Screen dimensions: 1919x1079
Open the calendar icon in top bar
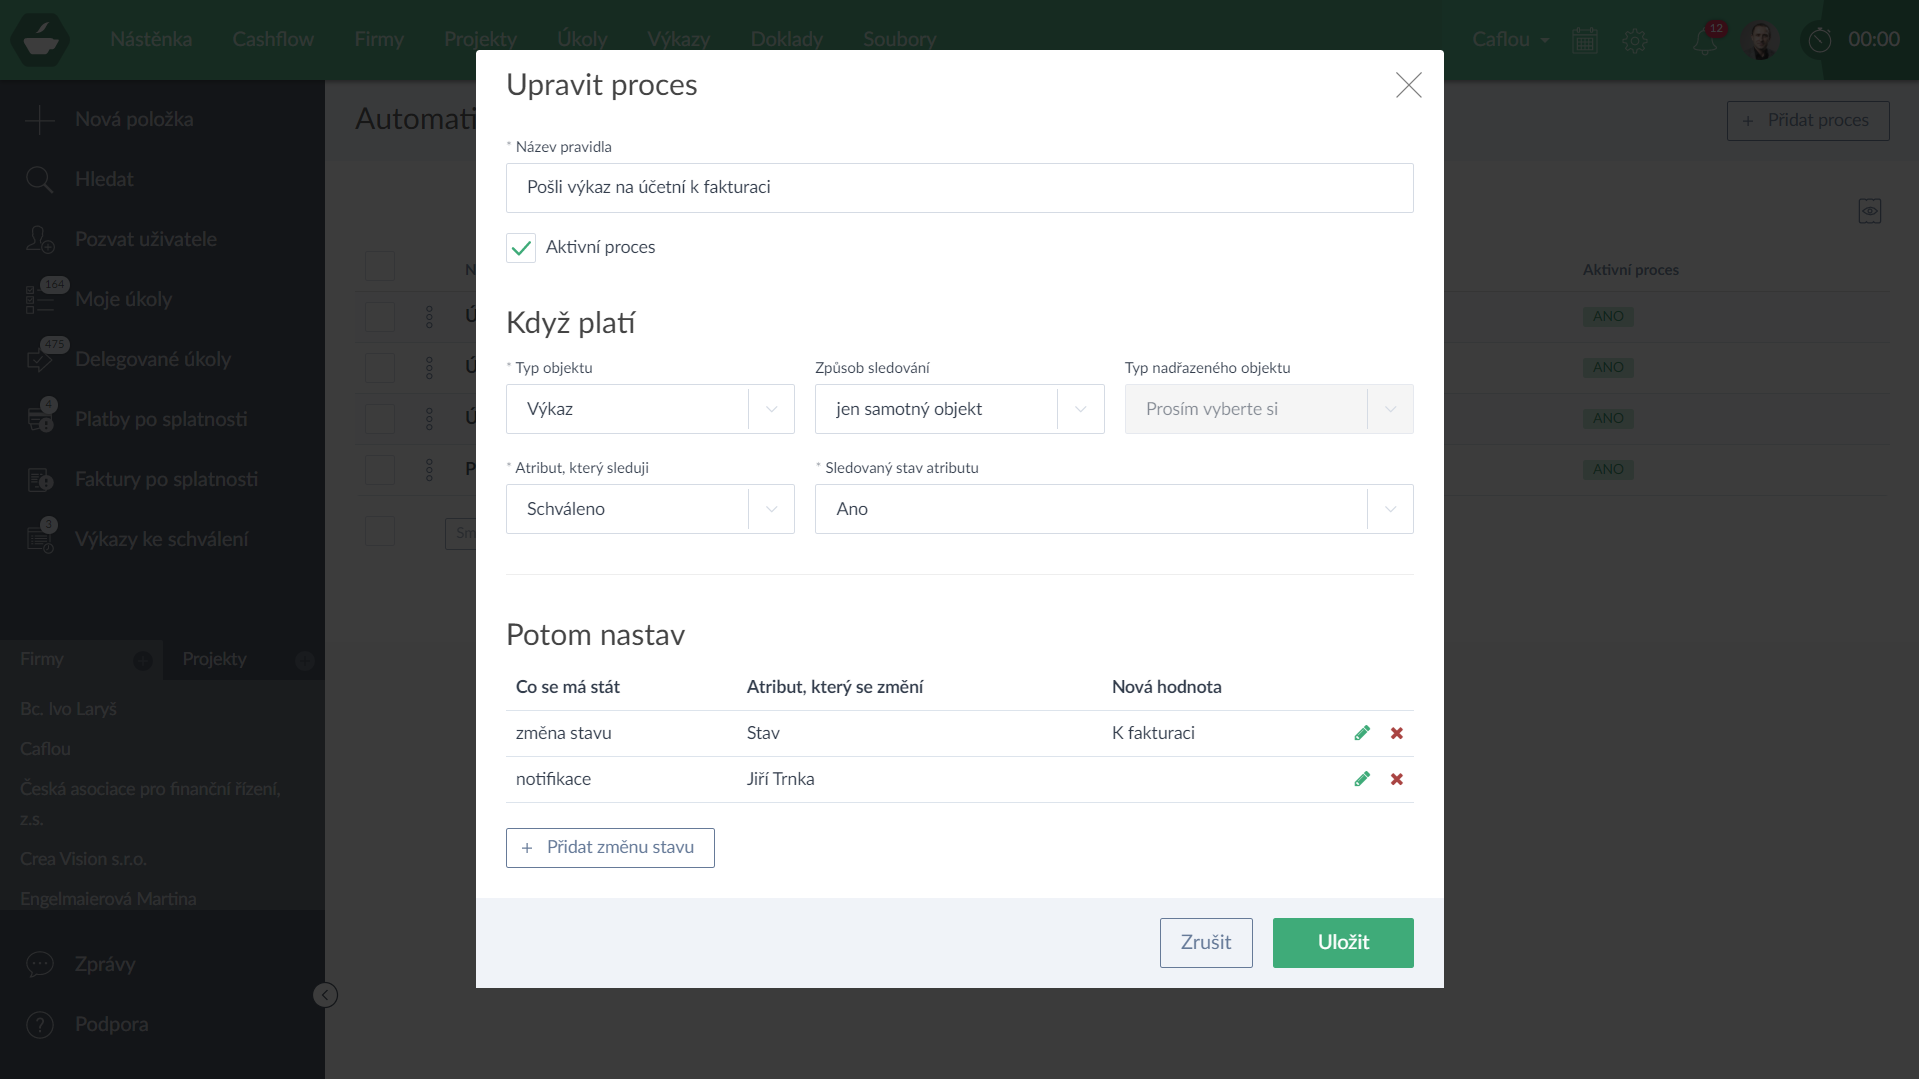coord(1585,41)
